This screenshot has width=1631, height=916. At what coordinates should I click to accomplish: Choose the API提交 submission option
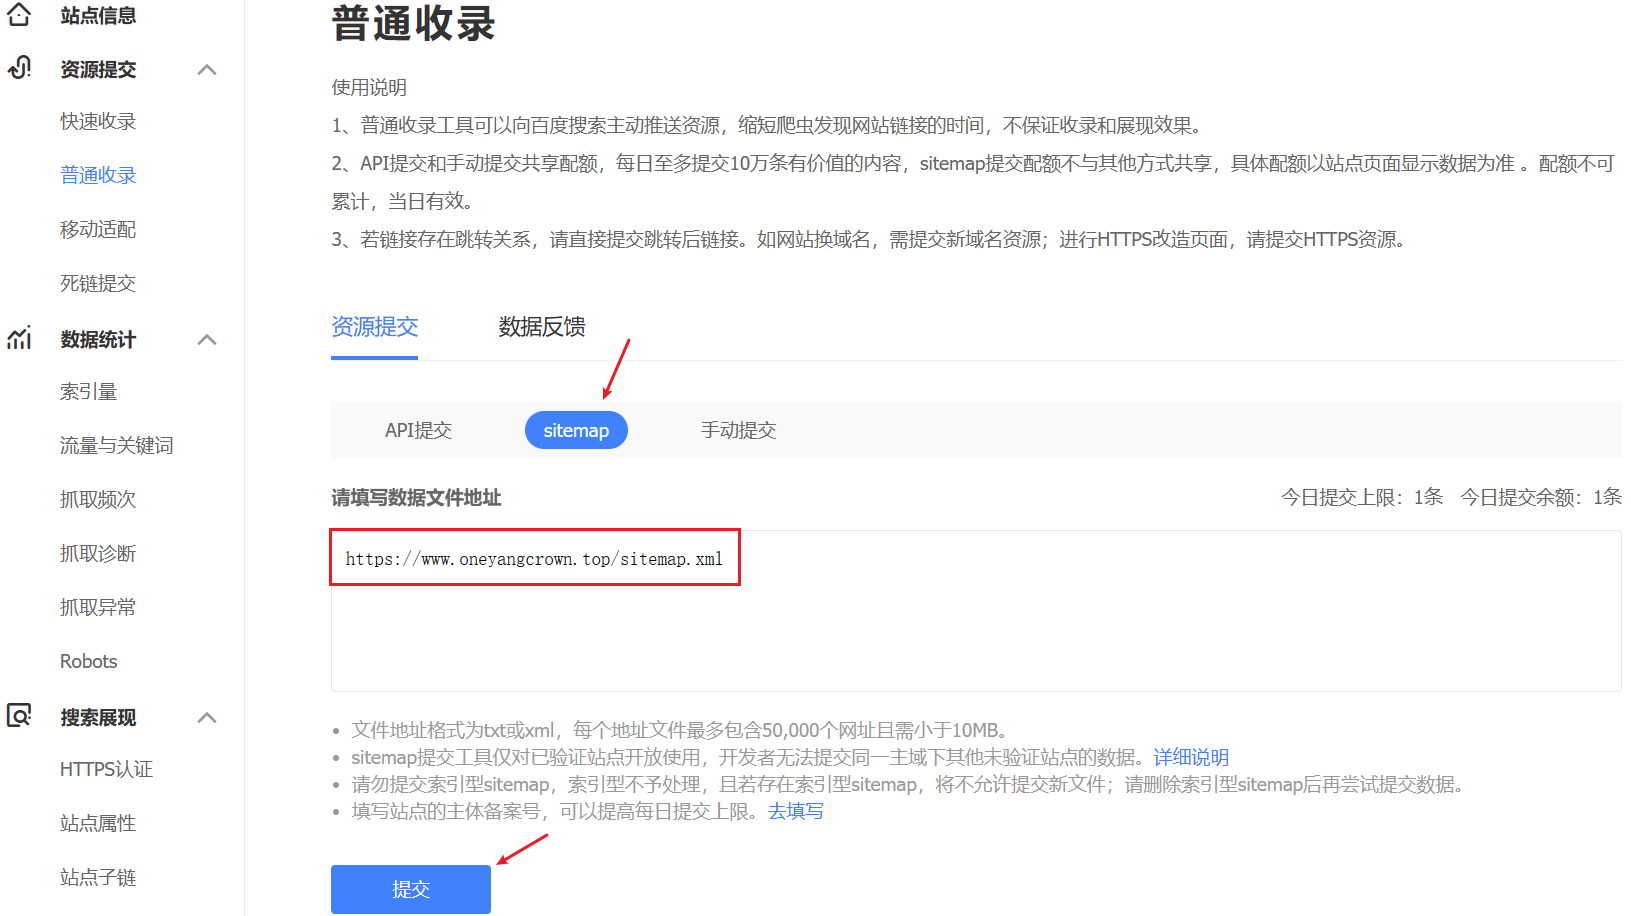pyautogui.click(x=418, y=430)
